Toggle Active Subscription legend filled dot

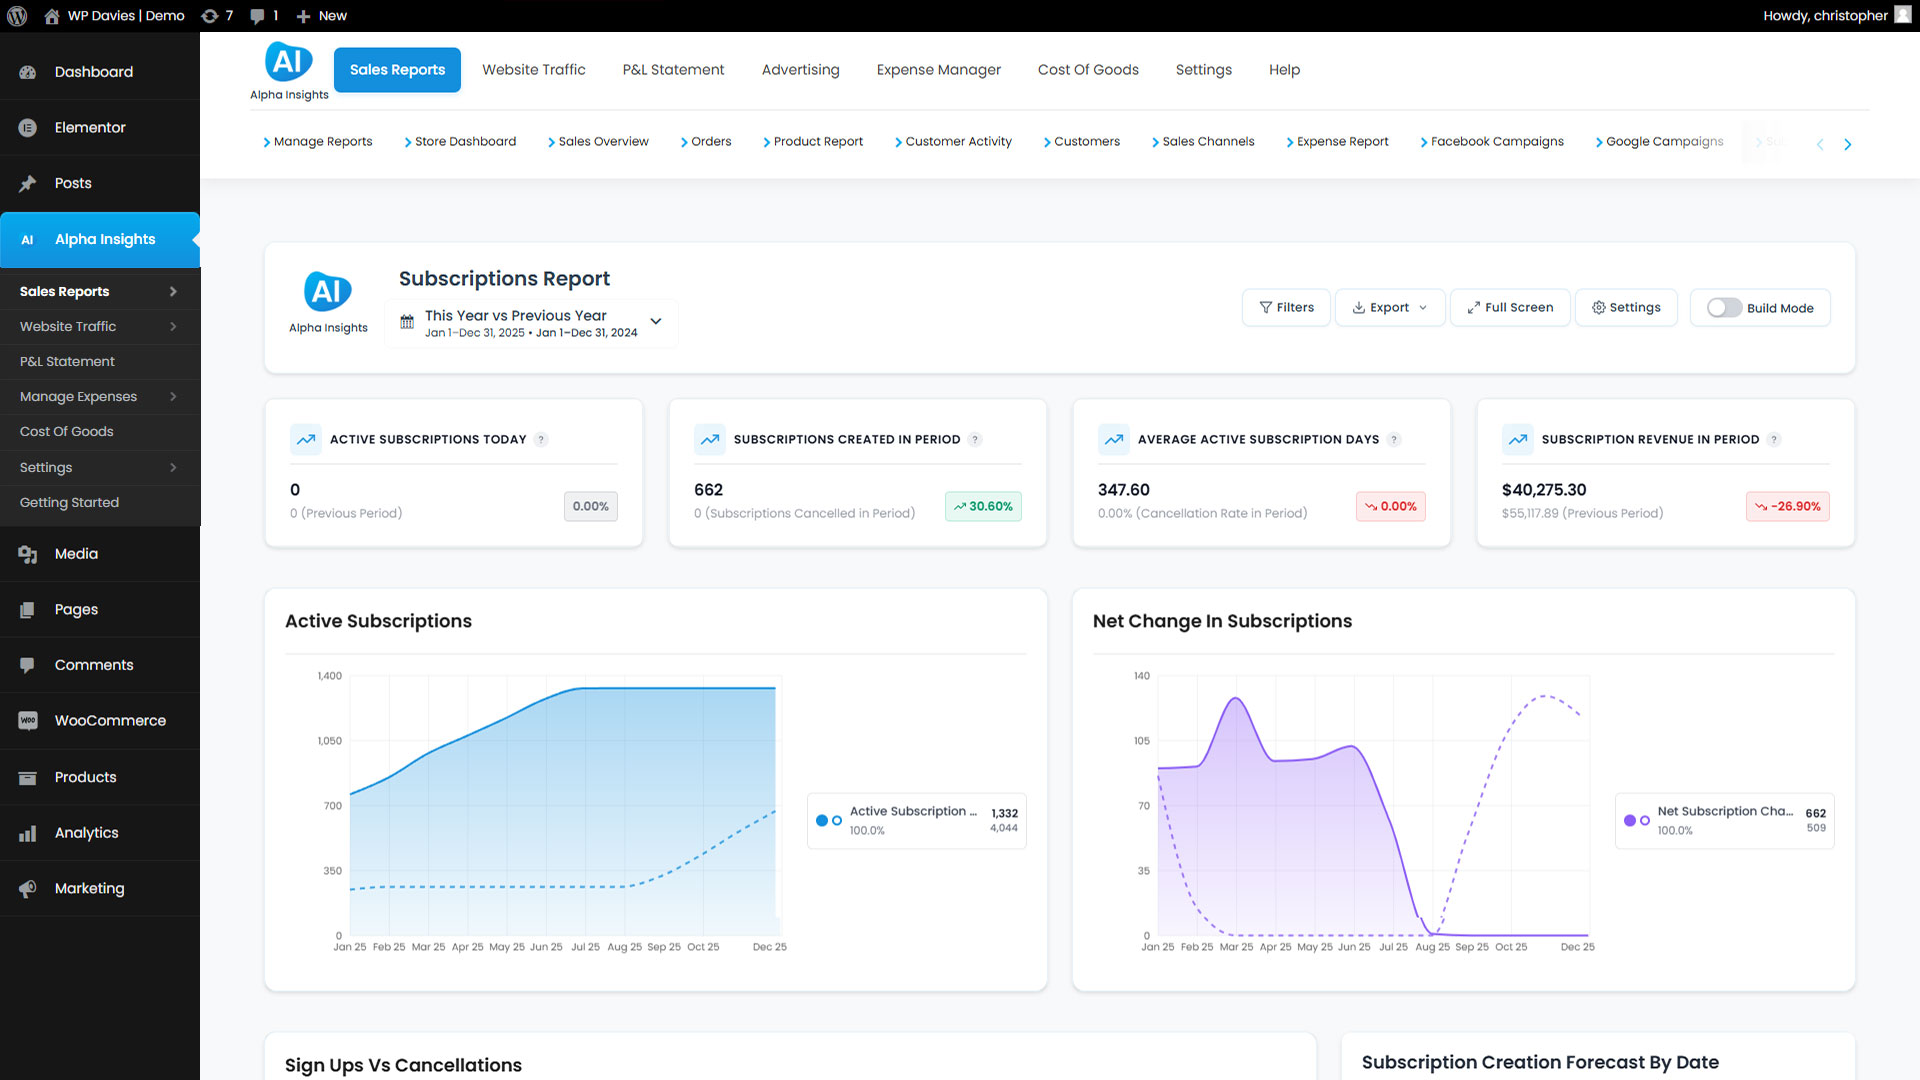pos(822,821)
